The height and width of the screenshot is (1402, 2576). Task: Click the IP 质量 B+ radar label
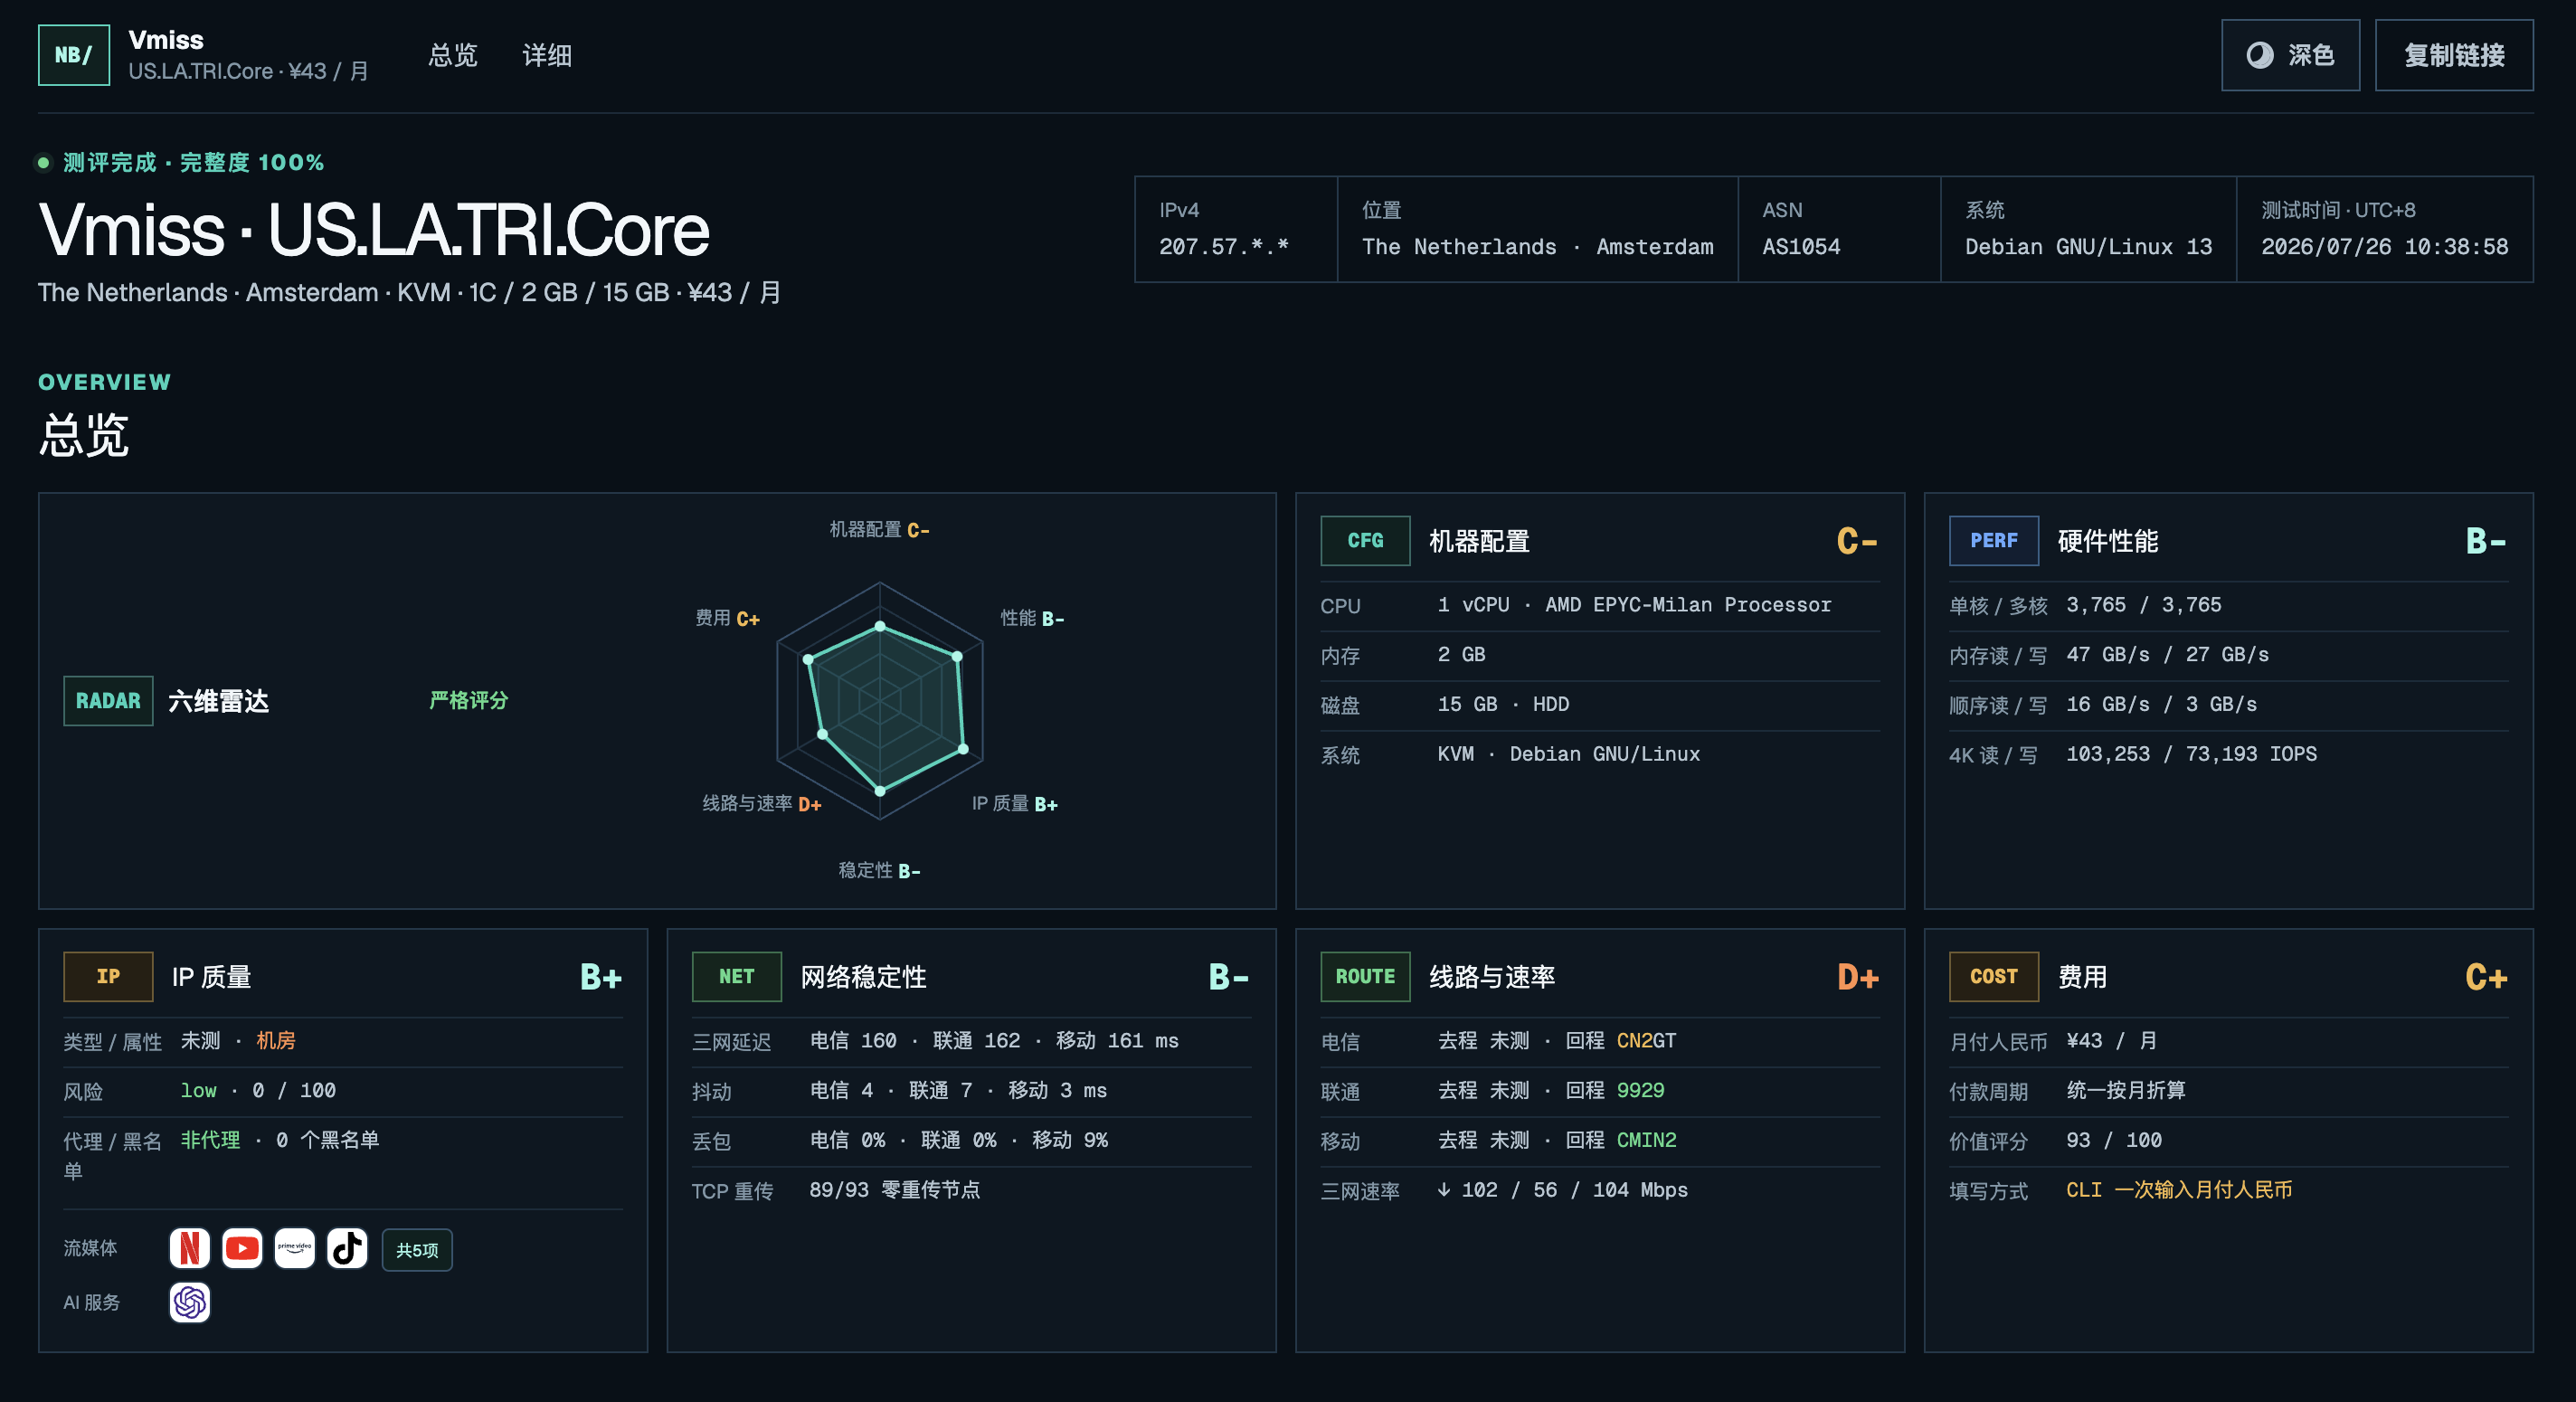[1014, 804]
